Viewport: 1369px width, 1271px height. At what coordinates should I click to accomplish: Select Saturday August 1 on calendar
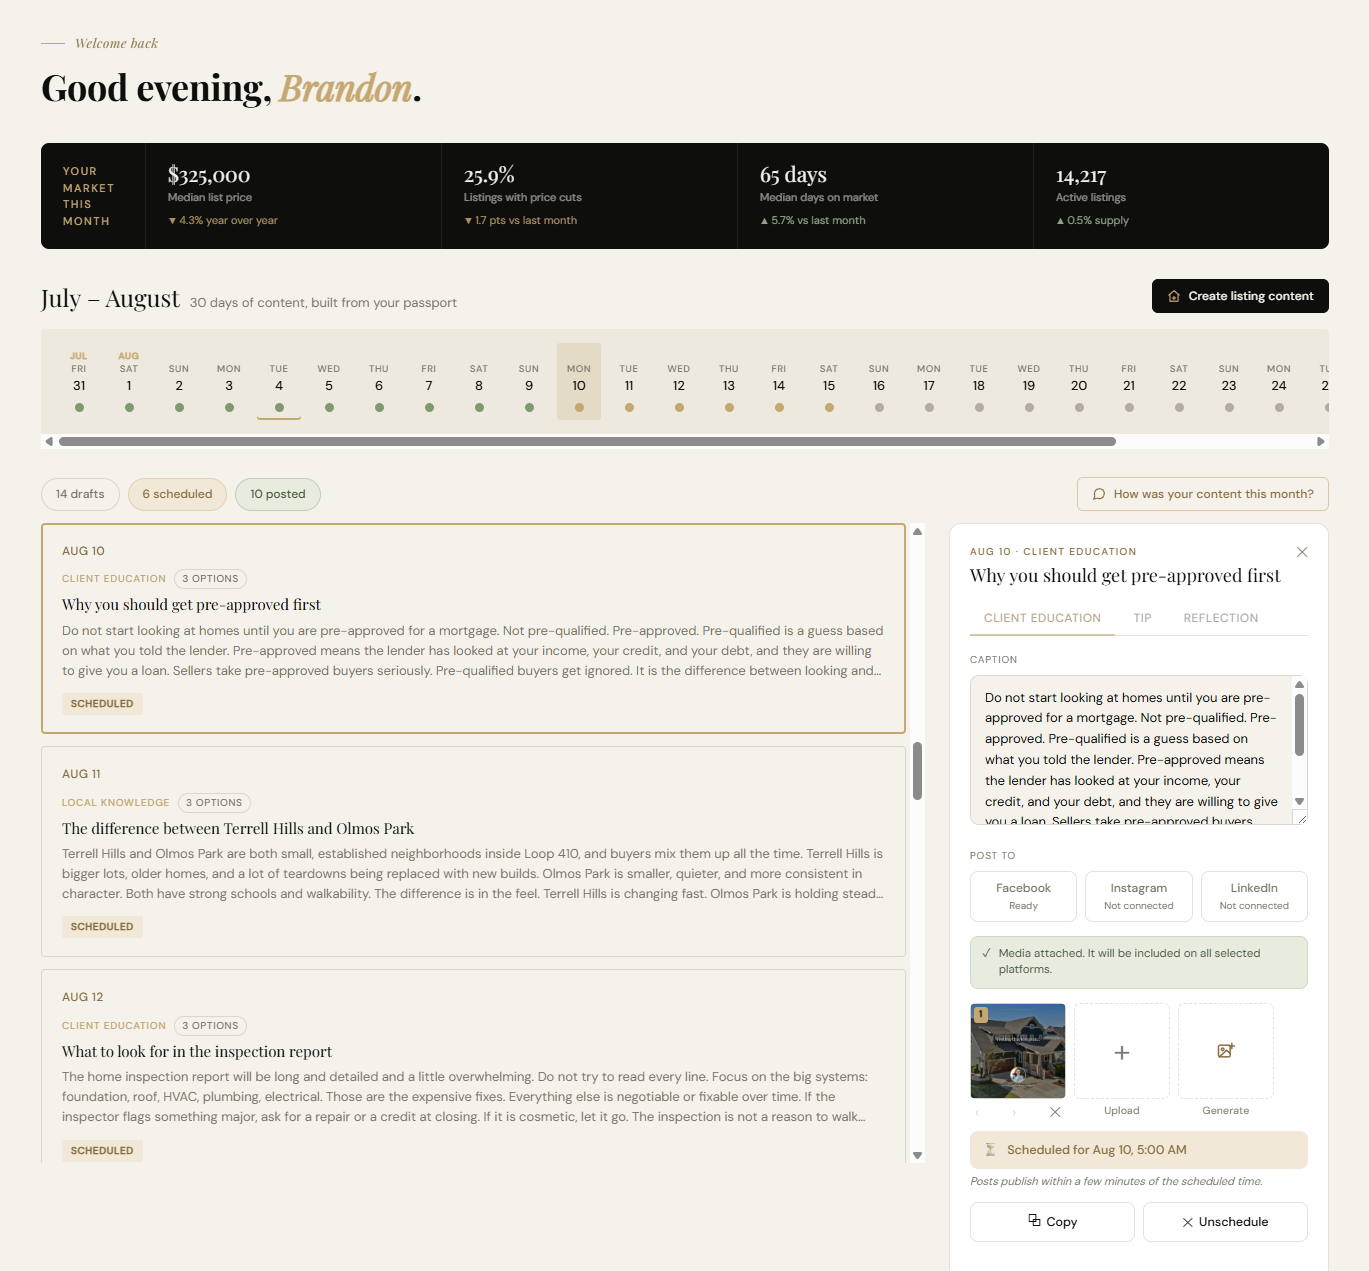[129, 382]
